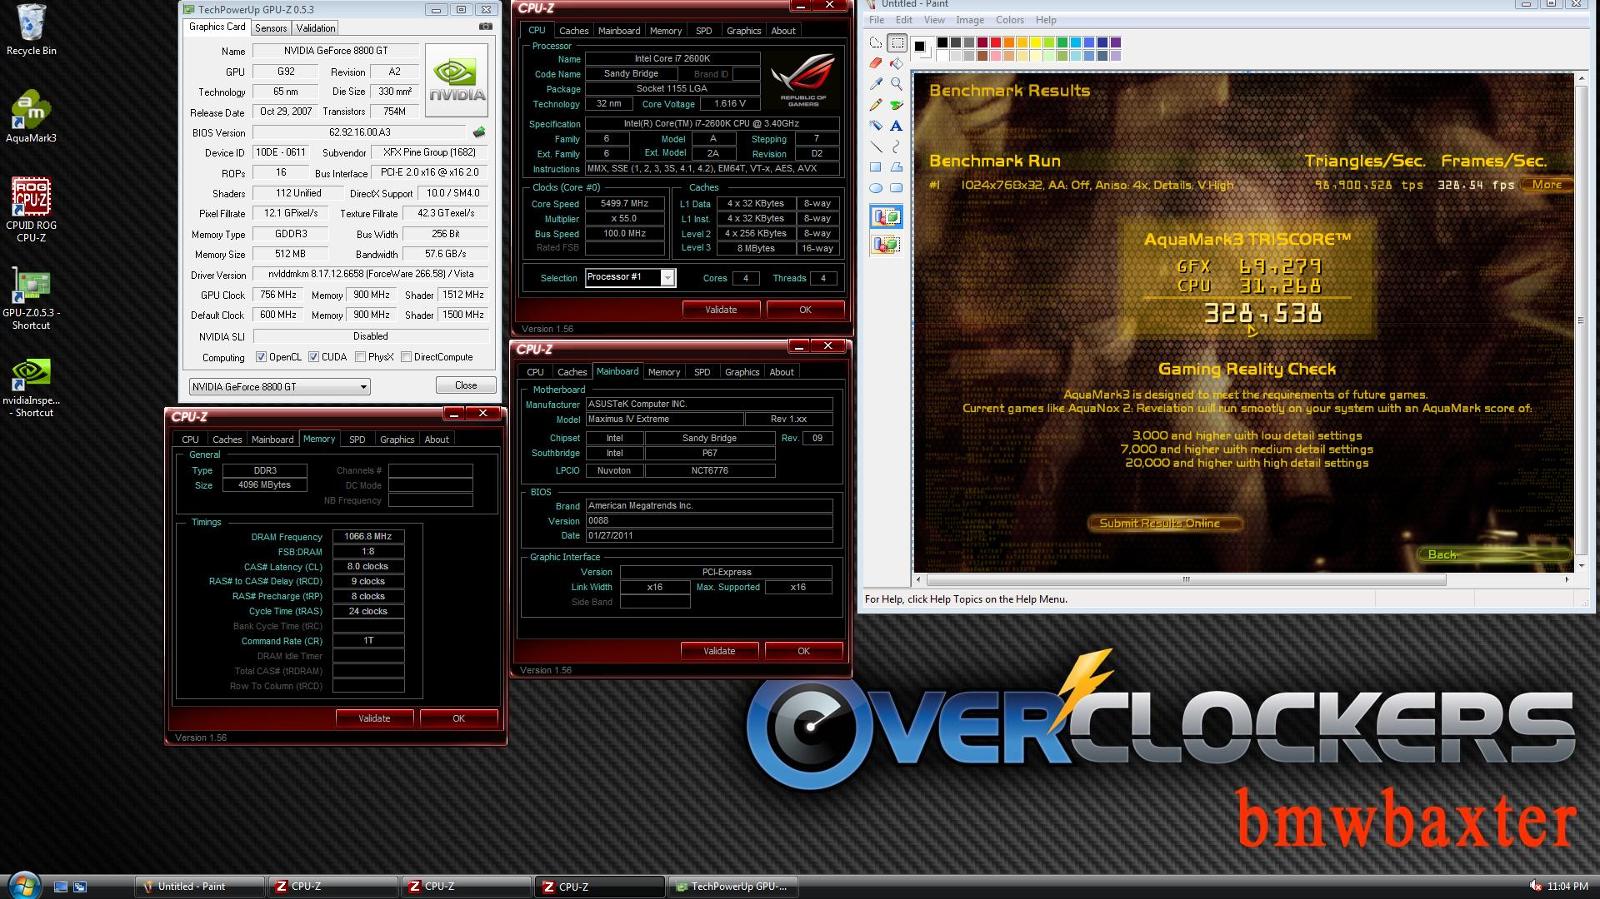This screenshot has width=1600, height=899.
Task: Choose the Ellipse shape tool
Action: [x=876, y=188]
